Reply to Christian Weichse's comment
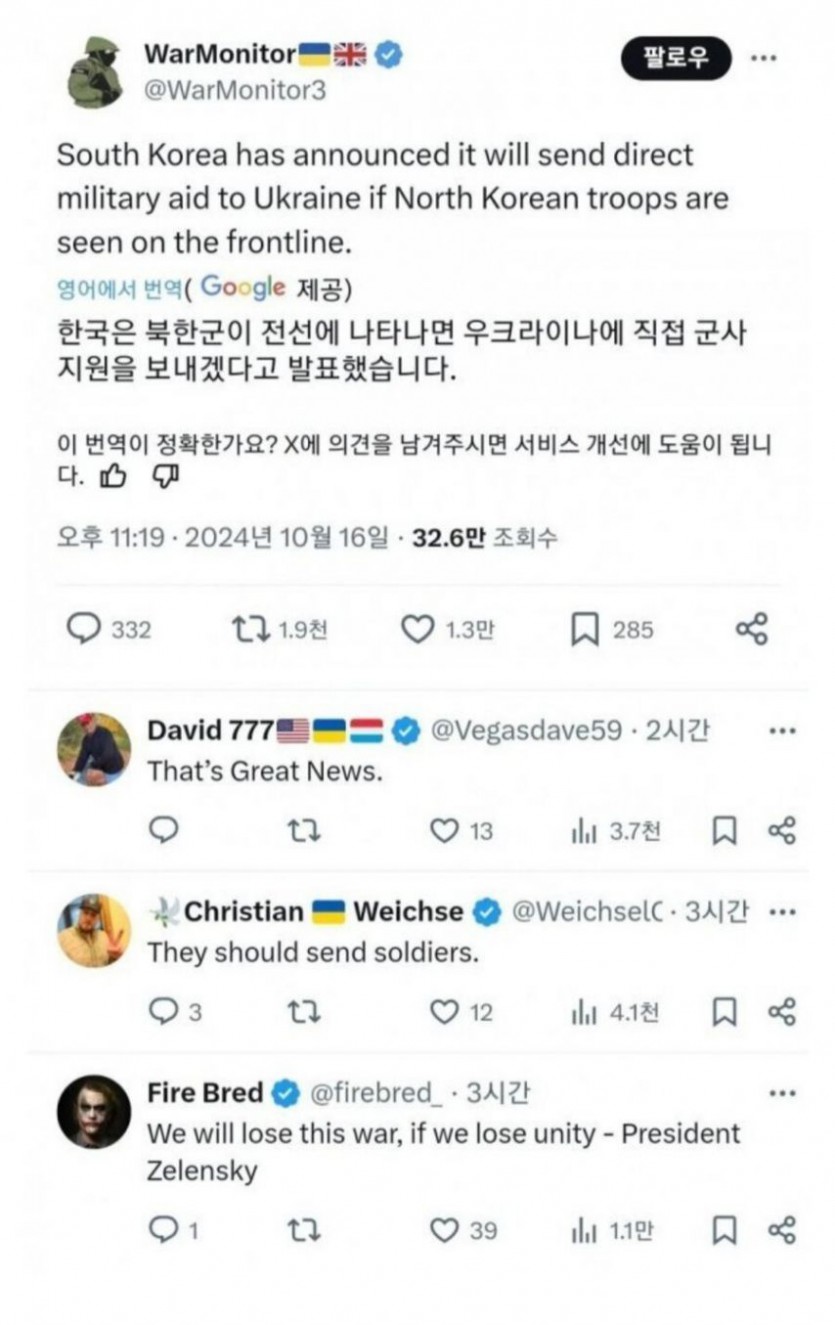The image size is (835, 1325). (163, 1012)
